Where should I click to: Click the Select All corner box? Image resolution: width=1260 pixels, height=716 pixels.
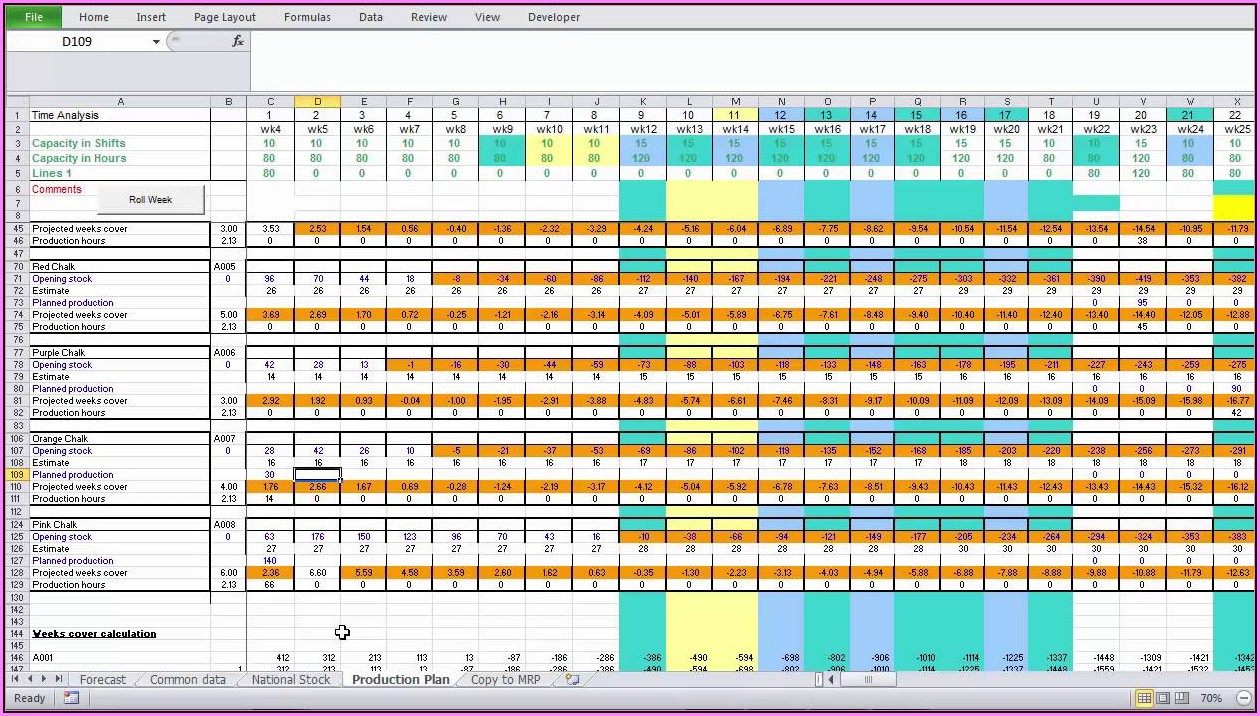click(x=17, y=101)
